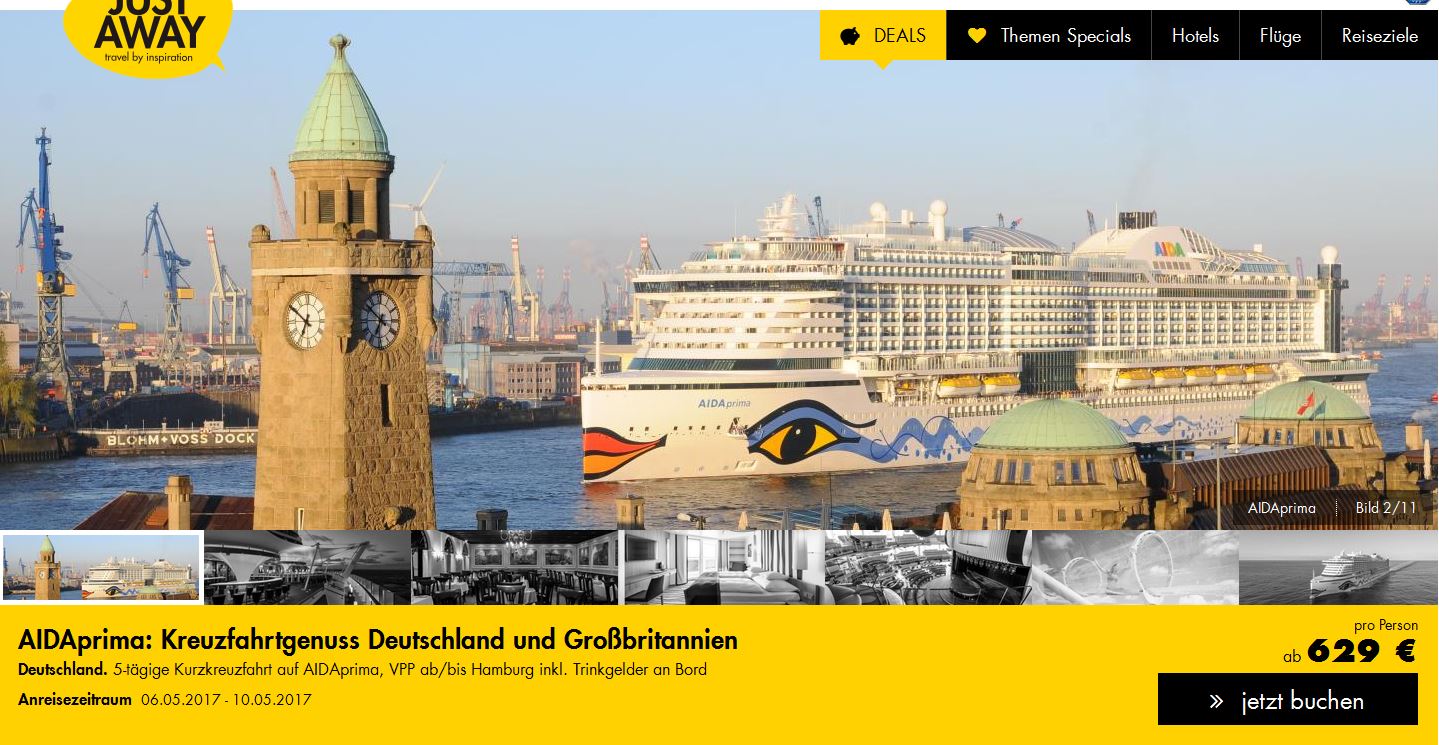Viewport: 1439px width, 745px height.
Task: Click the jetzt buchen button
Action: coord(1288,699)
